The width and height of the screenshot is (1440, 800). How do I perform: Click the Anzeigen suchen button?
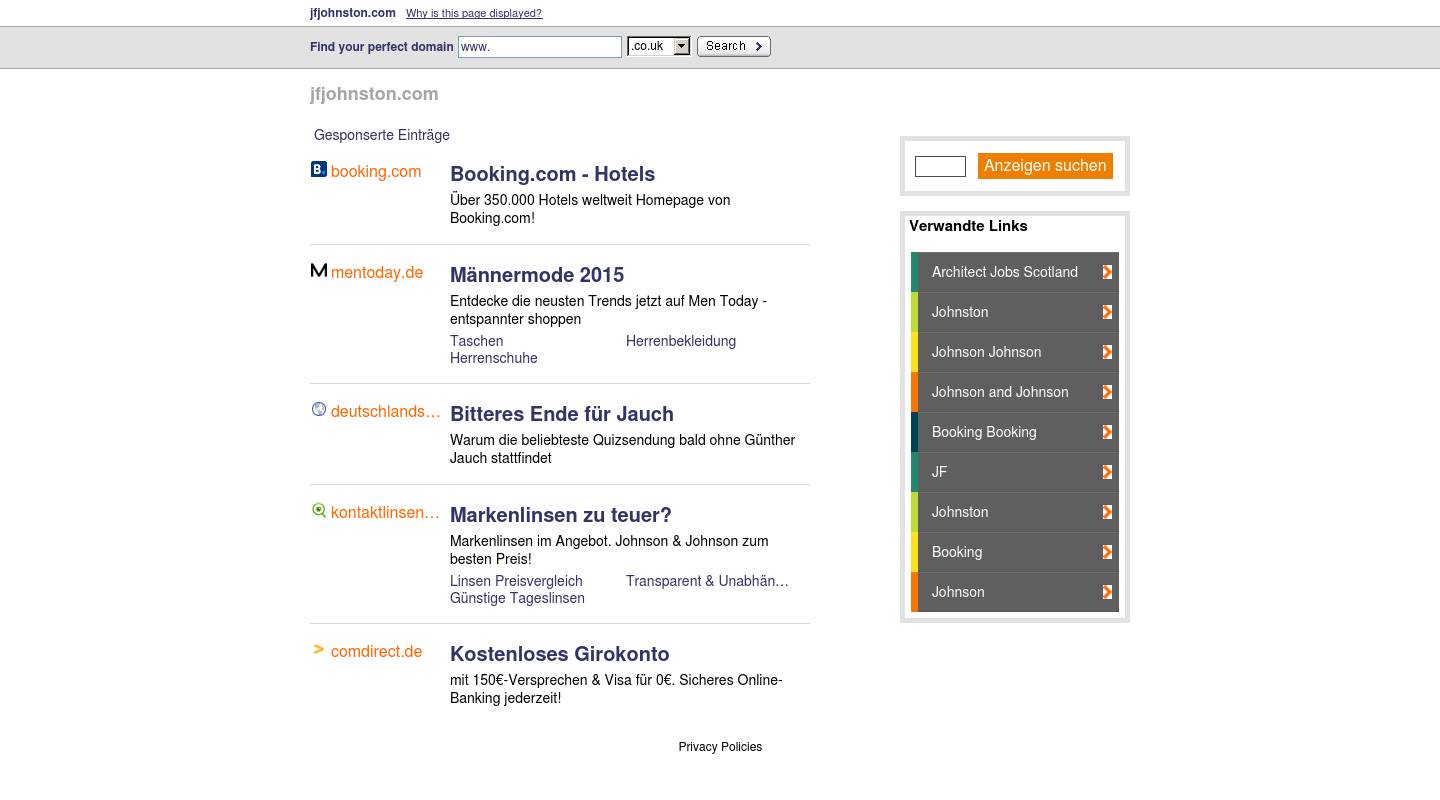pyautogui.click(x=1045, y=166)
